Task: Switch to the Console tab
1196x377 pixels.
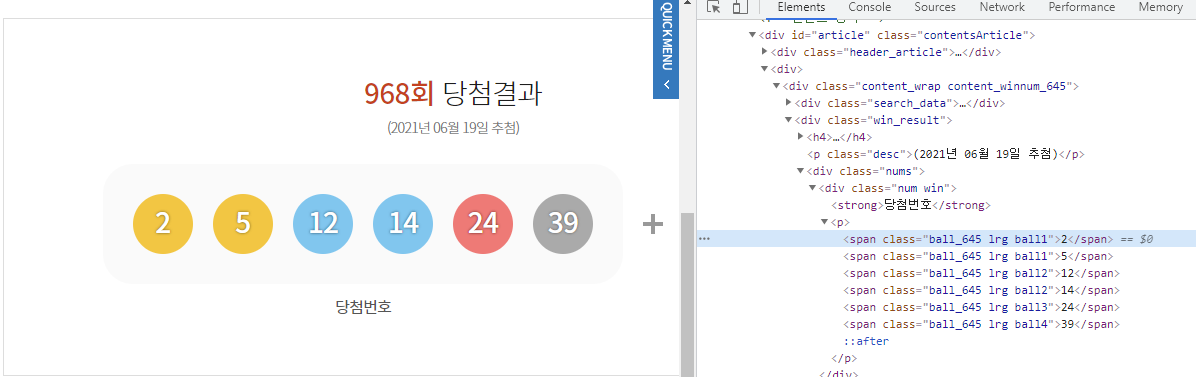Action: 870,7
